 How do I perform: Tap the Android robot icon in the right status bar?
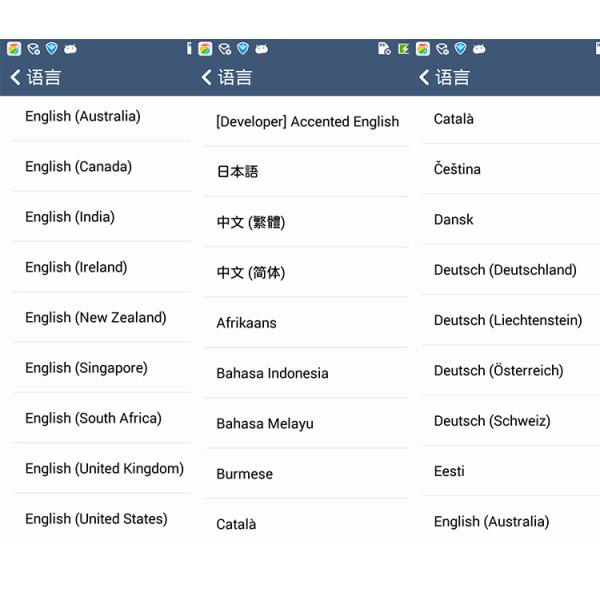click(x=479, y=49)
